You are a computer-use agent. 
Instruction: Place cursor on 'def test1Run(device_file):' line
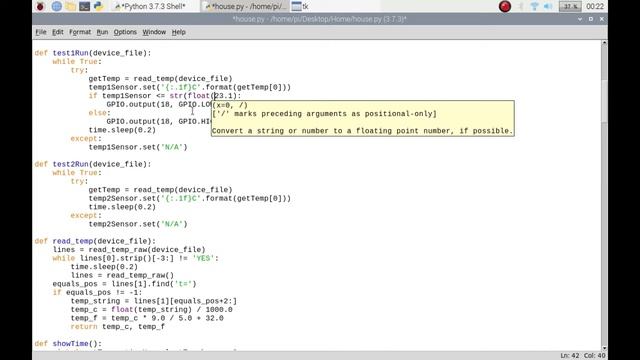tap(93, 53)
